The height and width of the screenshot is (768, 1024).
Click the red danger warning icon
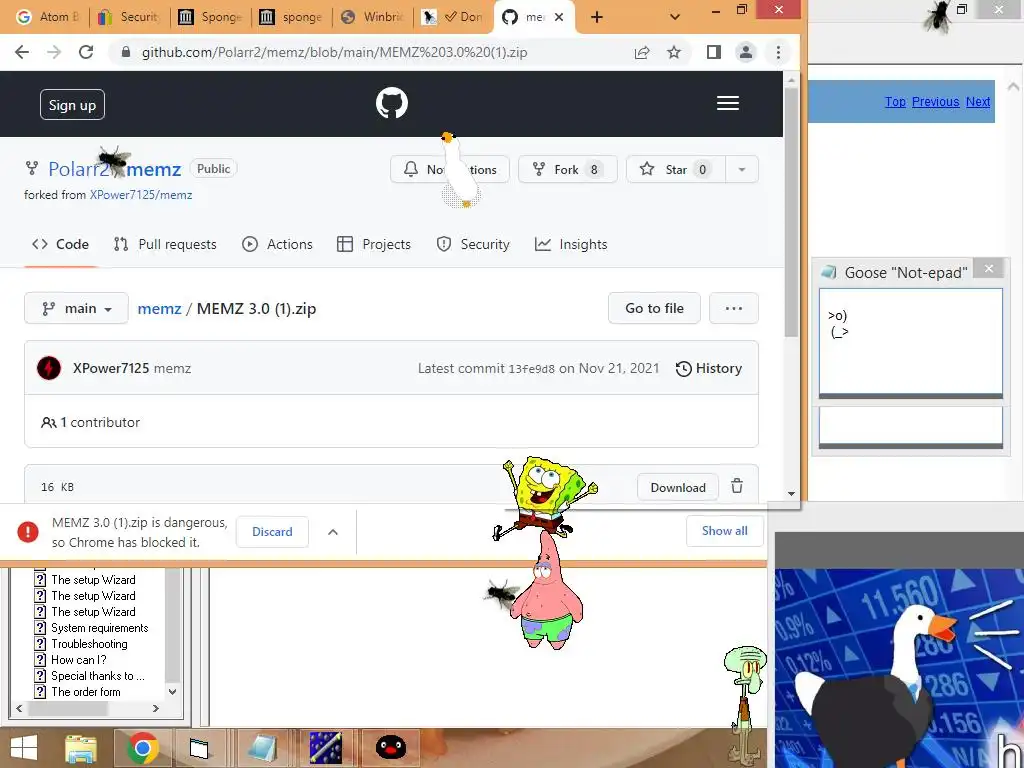click(27, 532)
